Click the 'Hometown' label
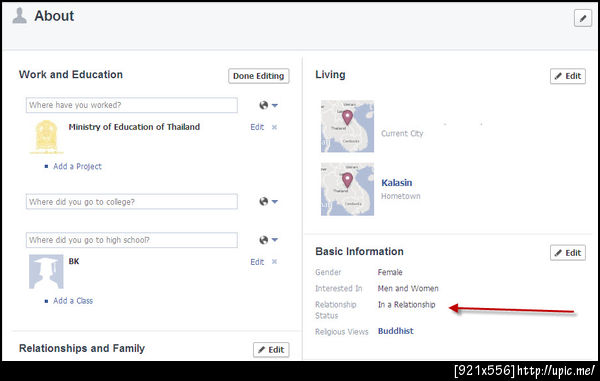The height and width of the screenshot is (381, 600). click(x=401, y=196)
